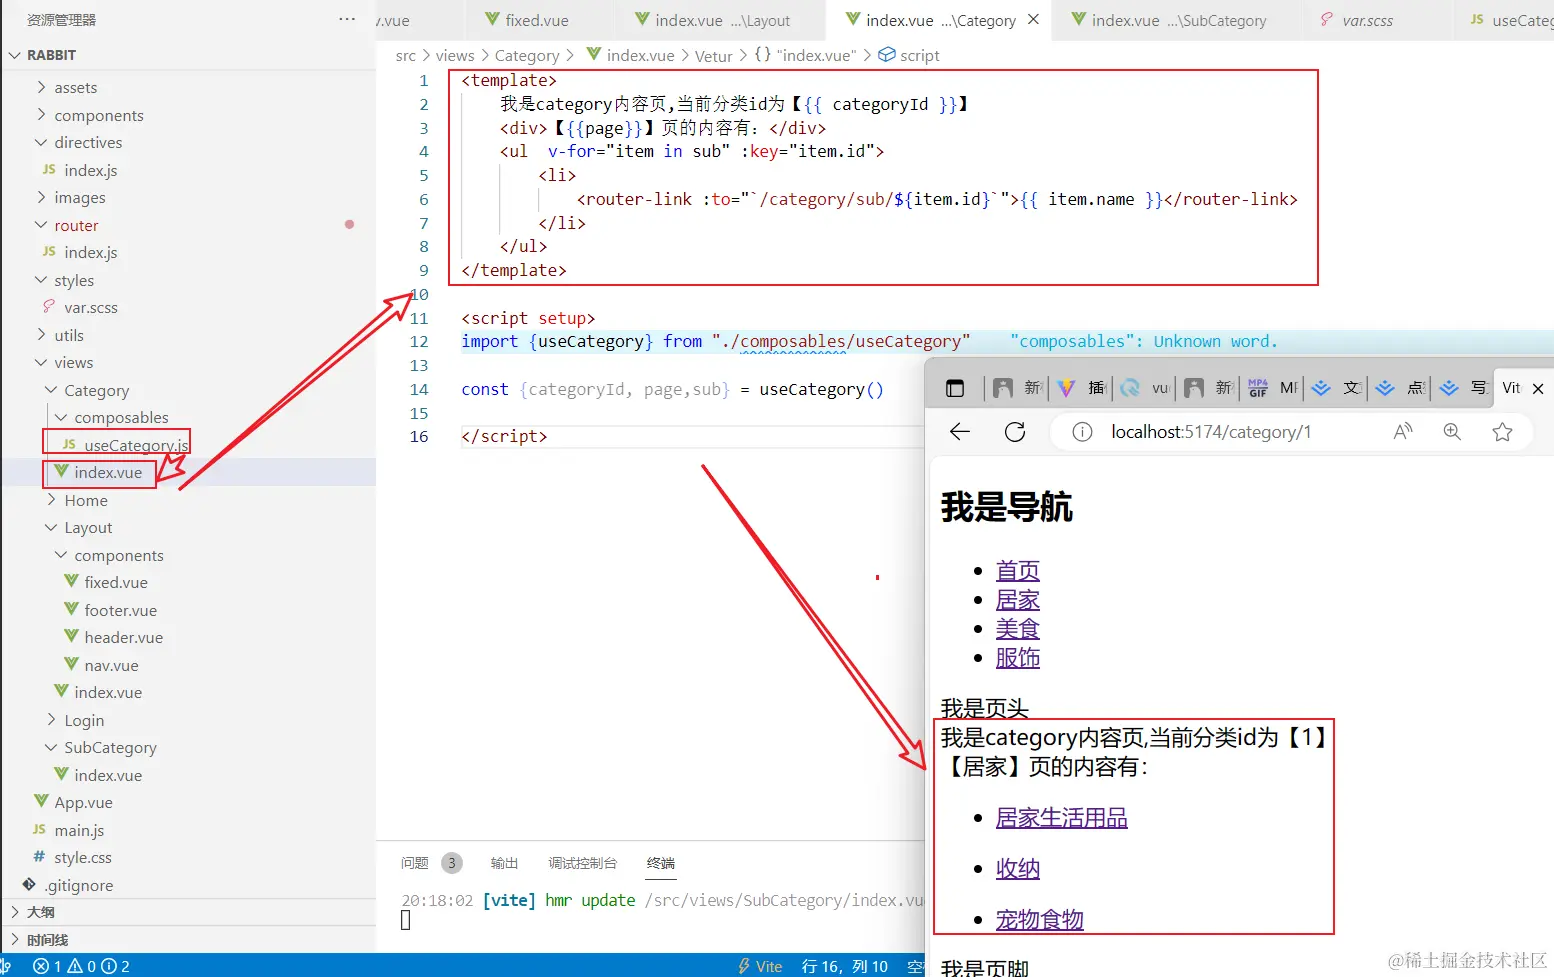
Task: Close the active Vite browser tab
Action: [x=1538, y=388]
